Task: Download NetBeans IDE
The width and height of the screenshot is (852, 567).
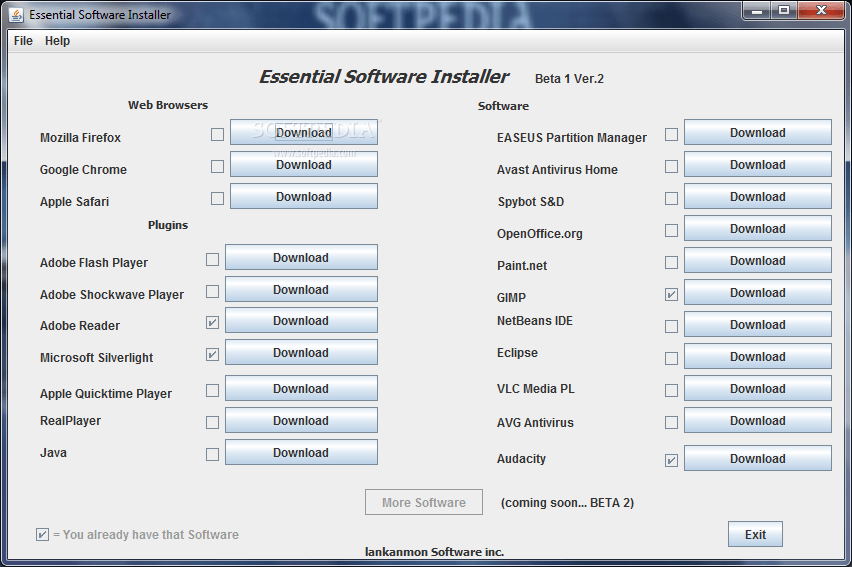Action: [x=757, y=325]
